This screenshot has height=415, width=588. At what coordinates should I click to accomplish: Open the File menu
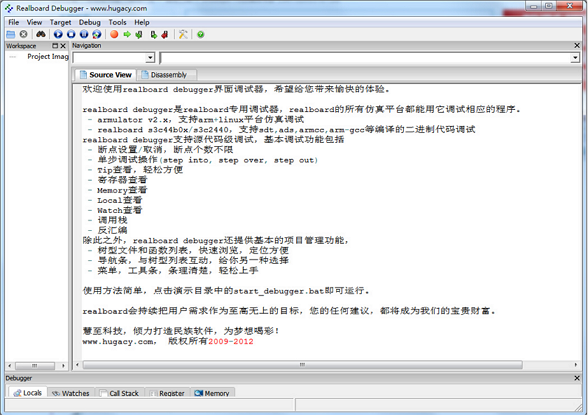[x=14, y=22]
